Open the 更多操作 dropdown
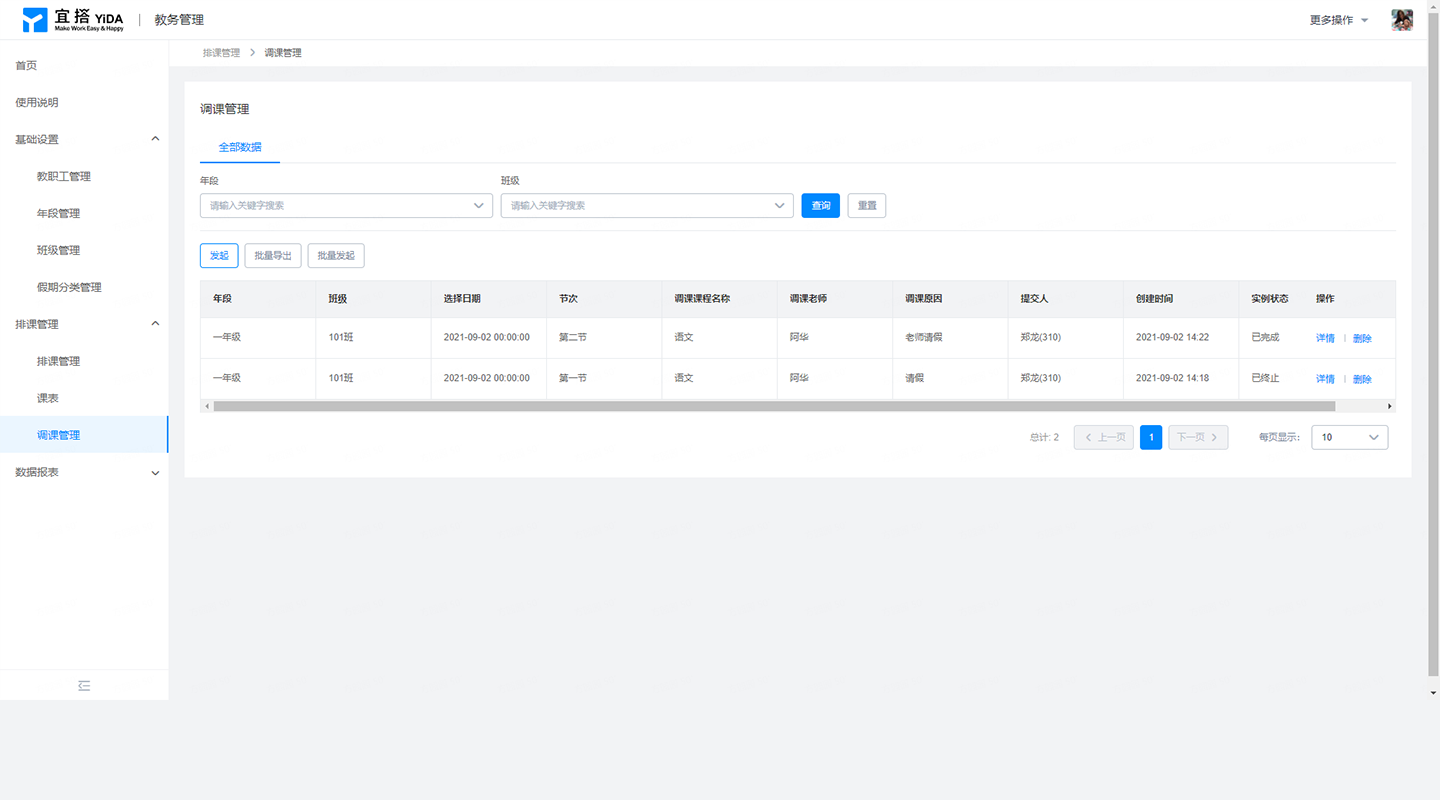1440x800 pixels. (1339, 20)
